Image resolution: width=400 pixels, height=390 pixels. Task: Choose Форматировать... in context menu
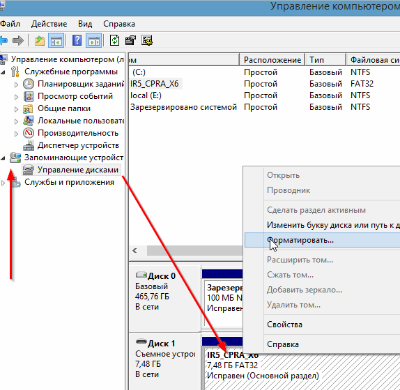pyautogui.click(x=322, y=240)
